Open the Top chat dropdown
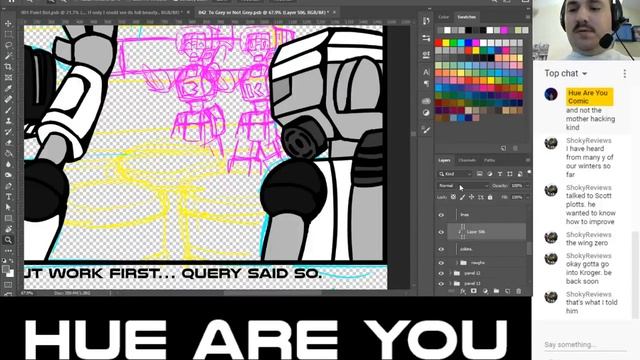 [x=566, y=73]
